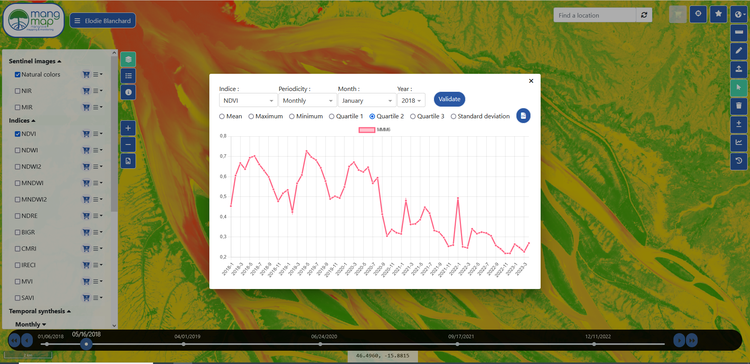
Task: Refresh the location search
Action: click(644, 15)
